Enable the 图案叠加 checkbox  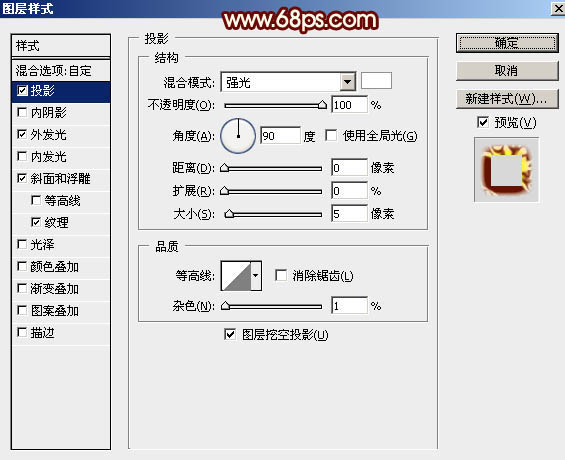point(22,311)
